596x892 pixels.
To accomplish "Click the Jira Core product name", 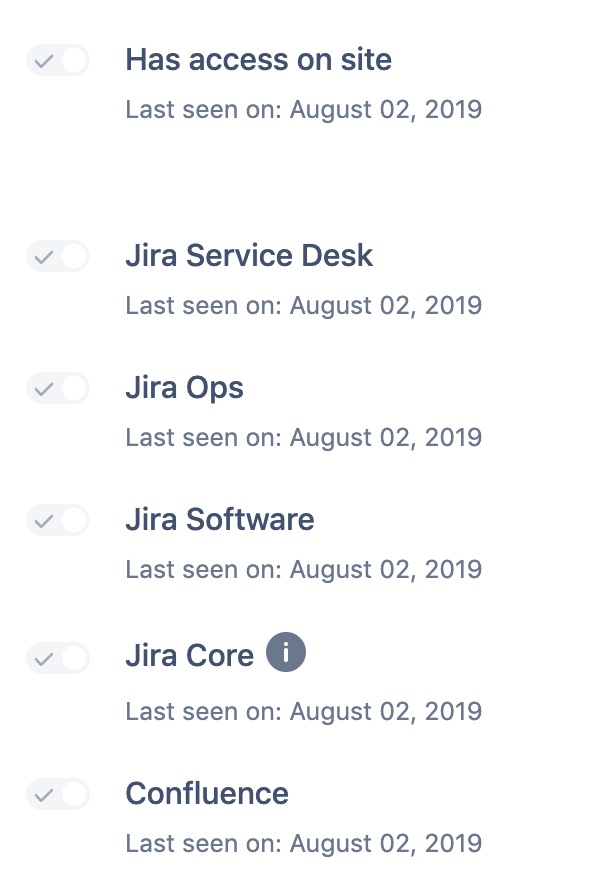I will click(x=189, y=655).
